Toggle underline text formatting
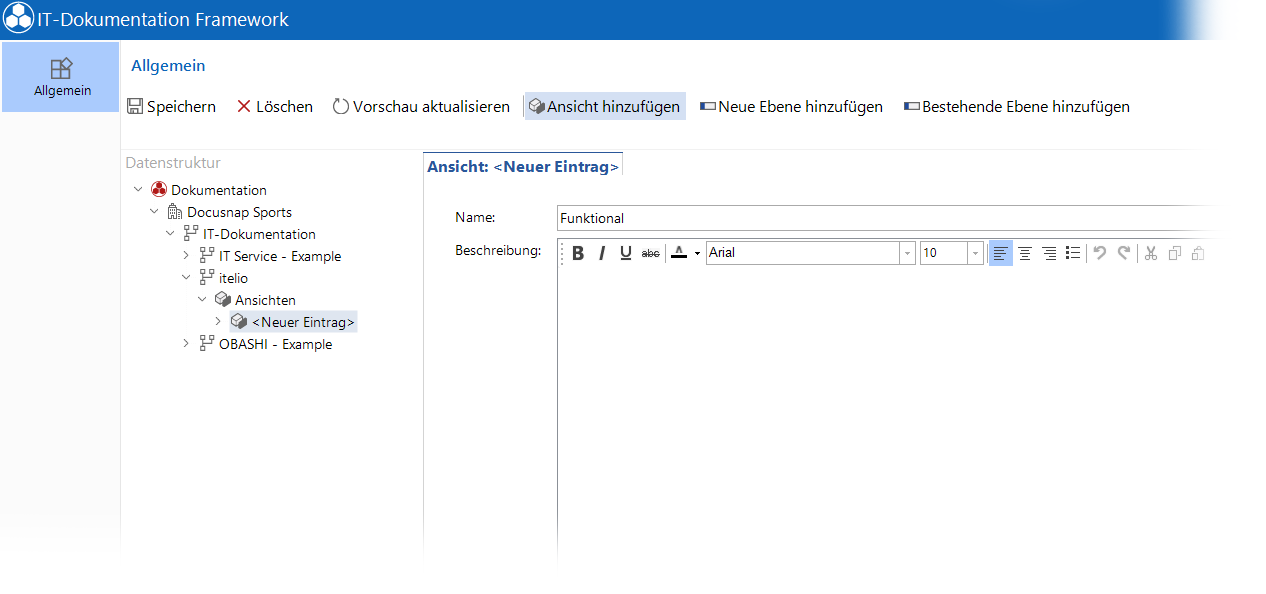The image size is (1266, 594). 626,253
